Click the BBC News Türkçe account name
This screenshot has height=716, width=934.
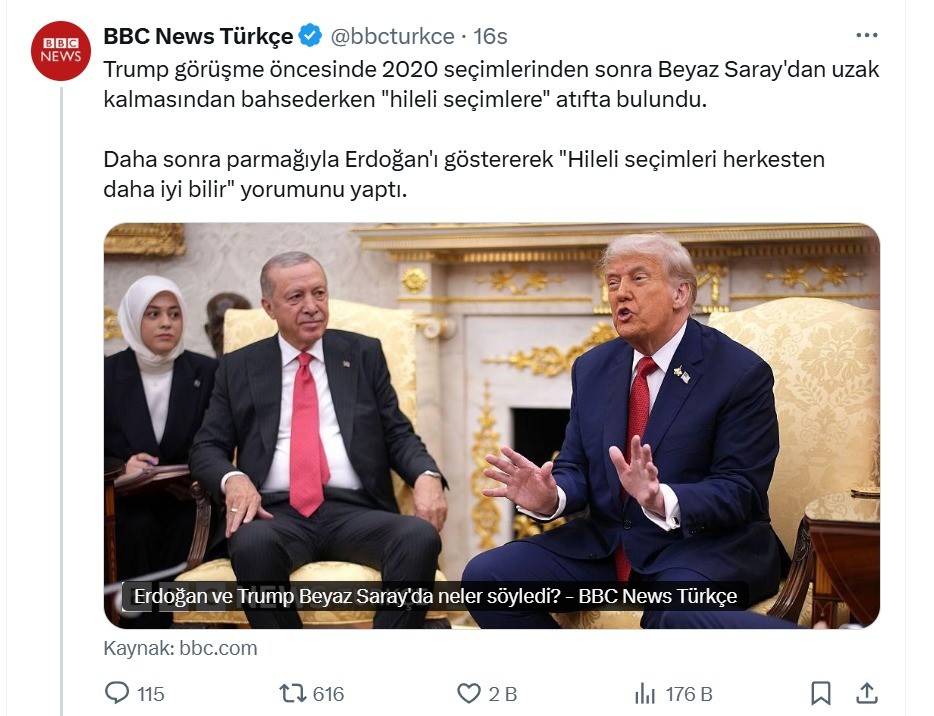point(198,36)
